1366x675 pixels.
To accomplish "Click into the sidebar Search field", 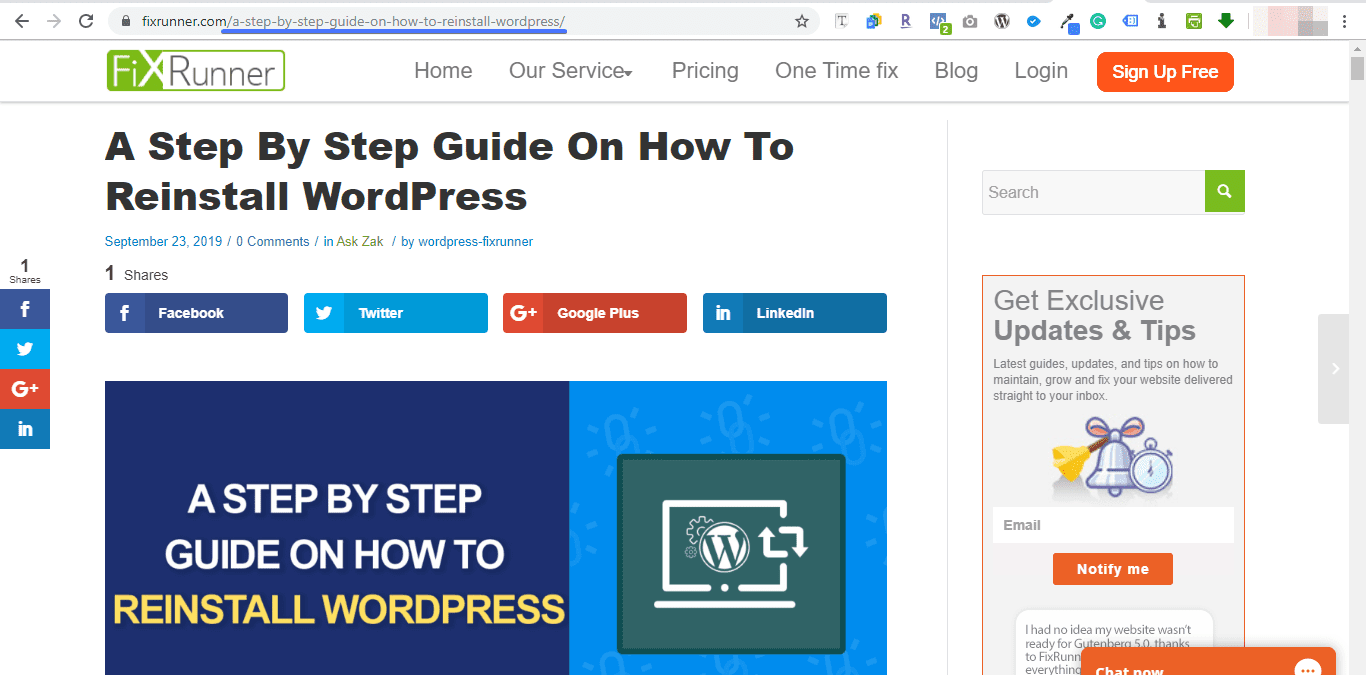I will point(1093,192).
